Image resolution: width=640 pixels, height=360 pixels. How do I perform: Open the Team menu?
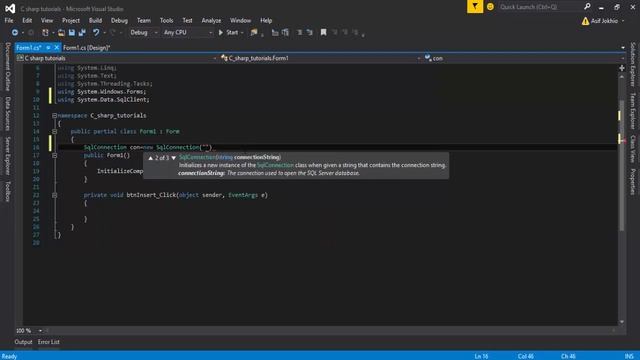click(x=143, y=20)
